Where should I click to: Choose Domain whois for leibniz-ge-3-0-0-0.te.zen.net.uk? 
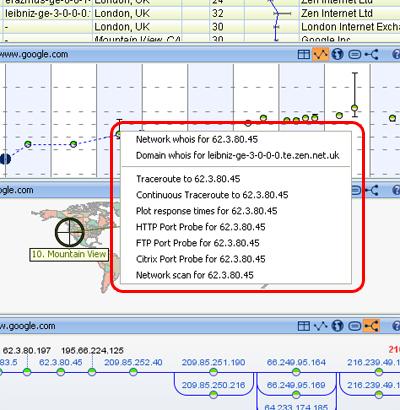click(x=238, y=155)
